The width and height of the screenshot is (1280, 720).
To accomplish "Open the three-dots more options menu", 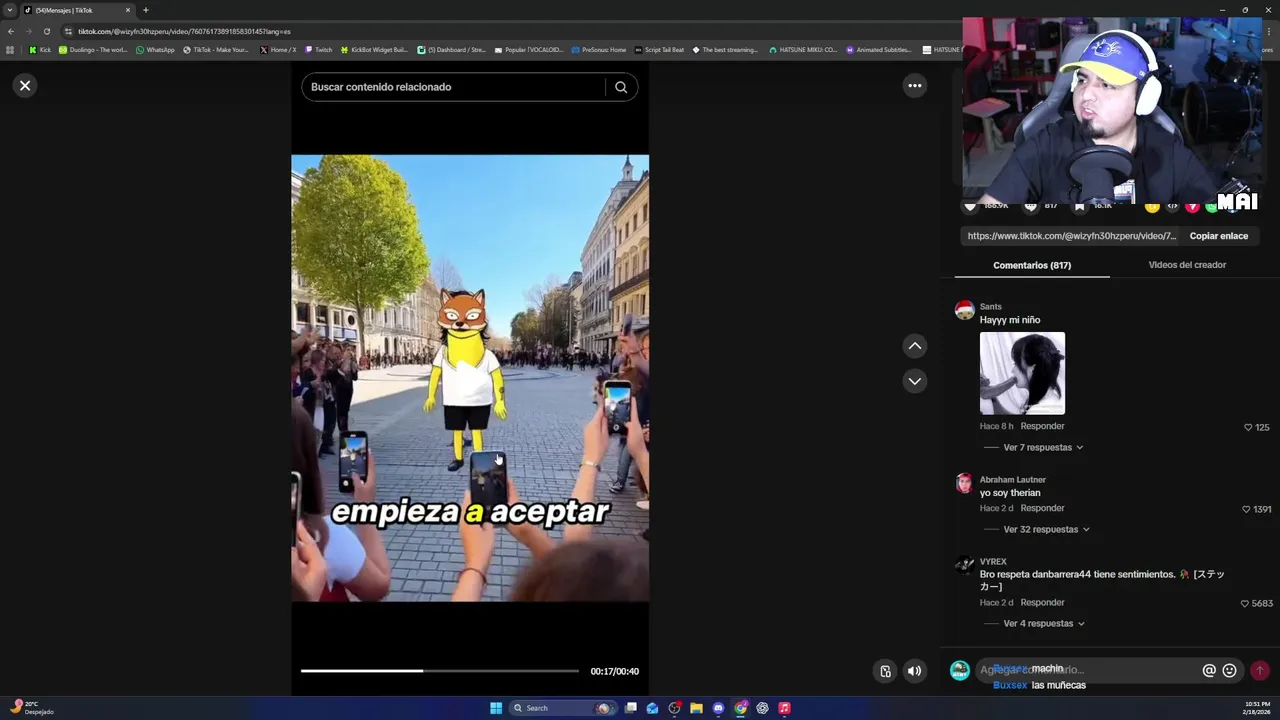I will pos(914,86).
